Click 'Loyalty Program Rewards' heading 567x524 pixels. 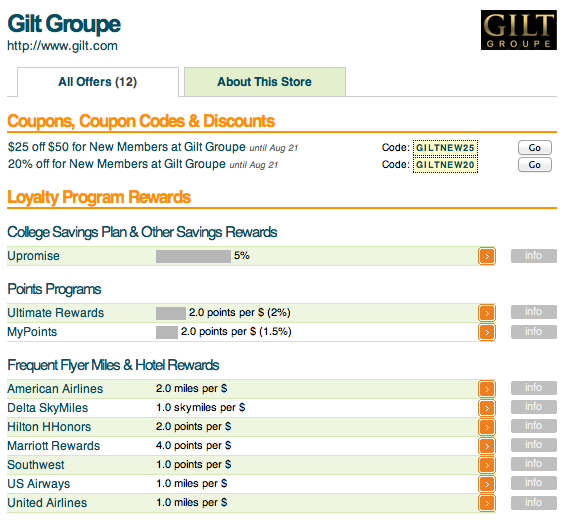(99, 197)
